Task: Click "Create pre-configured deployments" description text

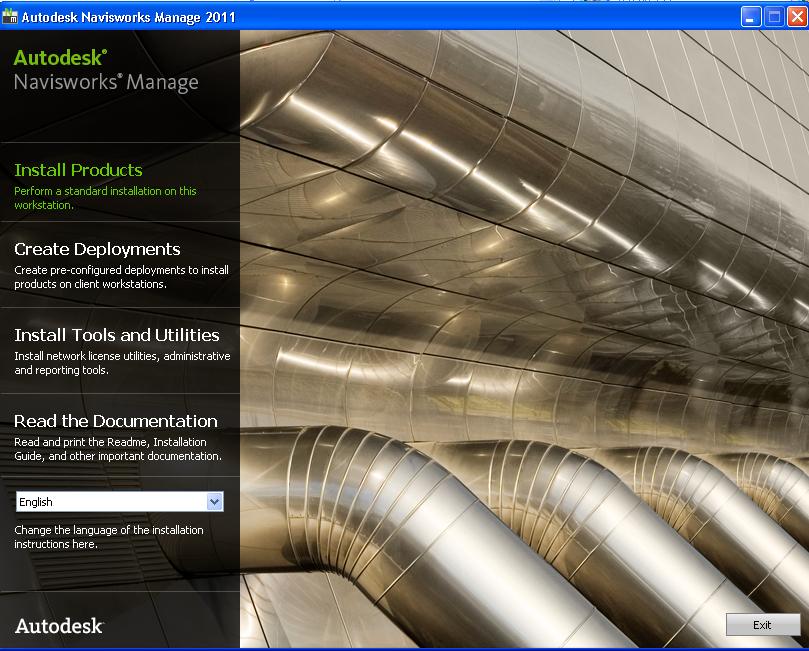Action: pyautogui.click(x=121, y=277)
